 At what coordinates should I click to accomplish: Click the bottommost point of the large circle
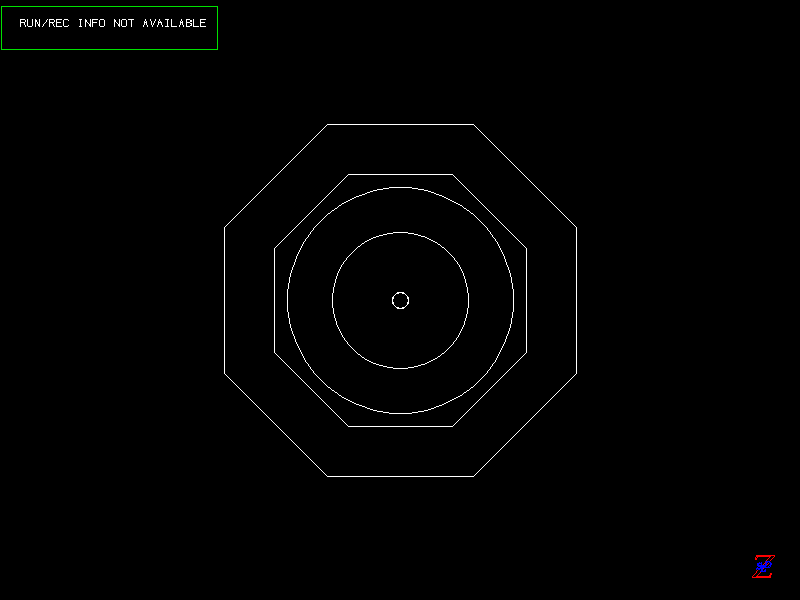[400, 413]
